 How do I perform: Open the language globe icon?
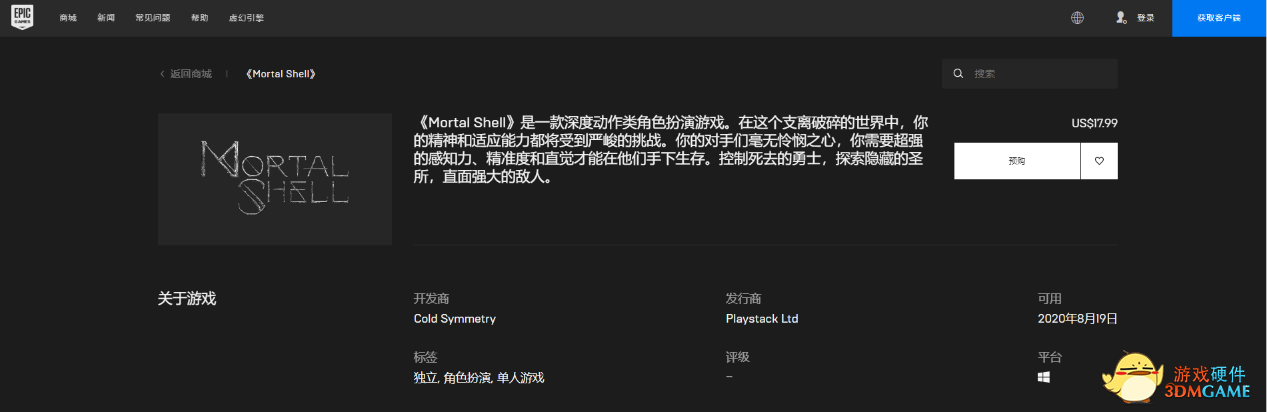click(1077, 18)
